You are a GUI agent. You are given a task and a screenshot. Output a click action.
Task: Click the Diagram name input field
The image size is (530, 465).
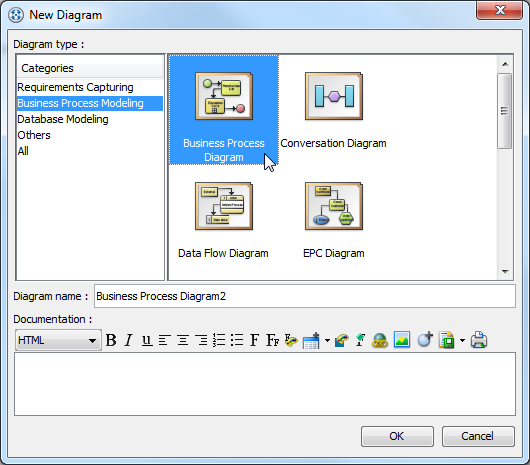305,296
